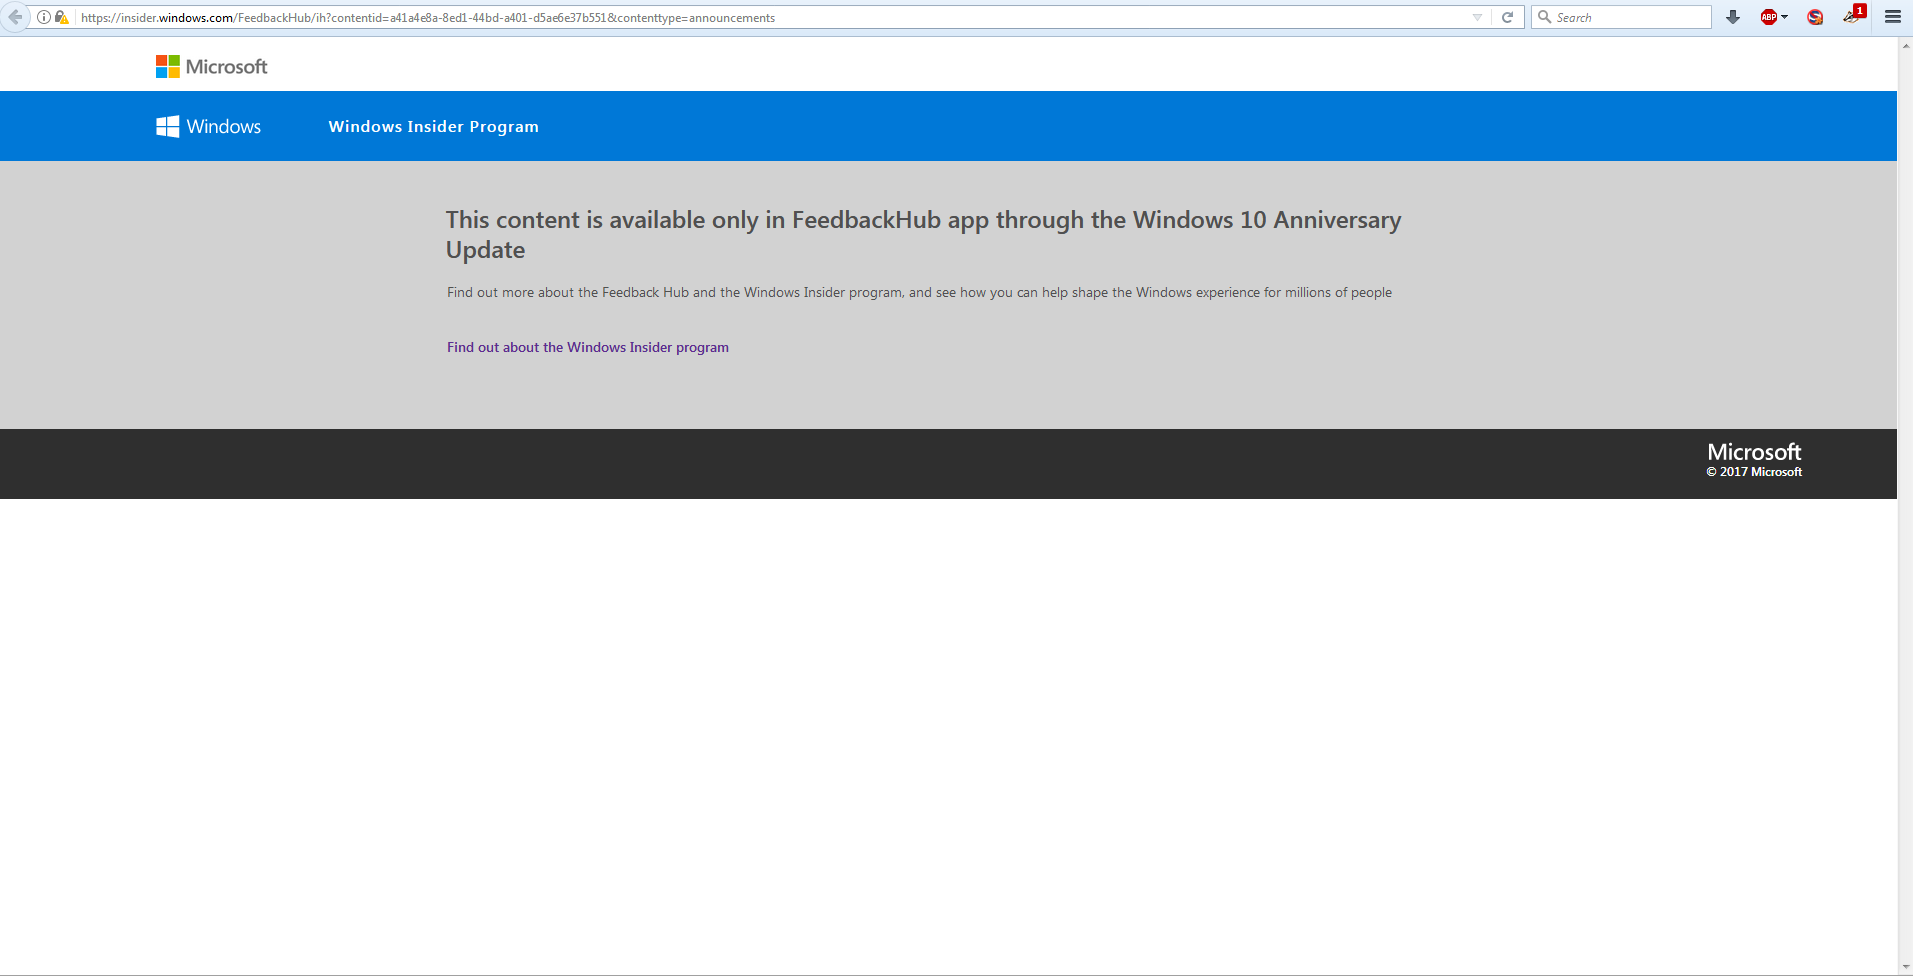Viewport: 1913px width, 976px height.
Task: Click the padlock with warning triangle icon
Action: tap(62, 17)
